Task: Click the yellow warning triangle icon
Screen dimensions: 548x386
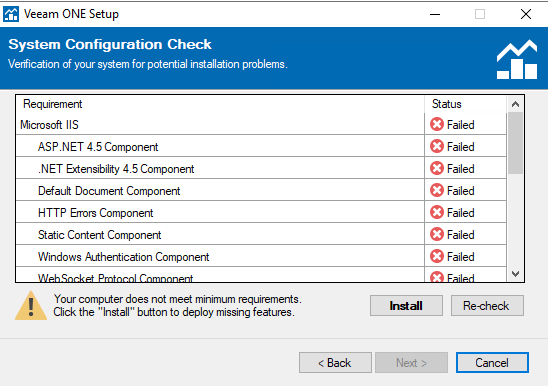Action: [31, 306]
